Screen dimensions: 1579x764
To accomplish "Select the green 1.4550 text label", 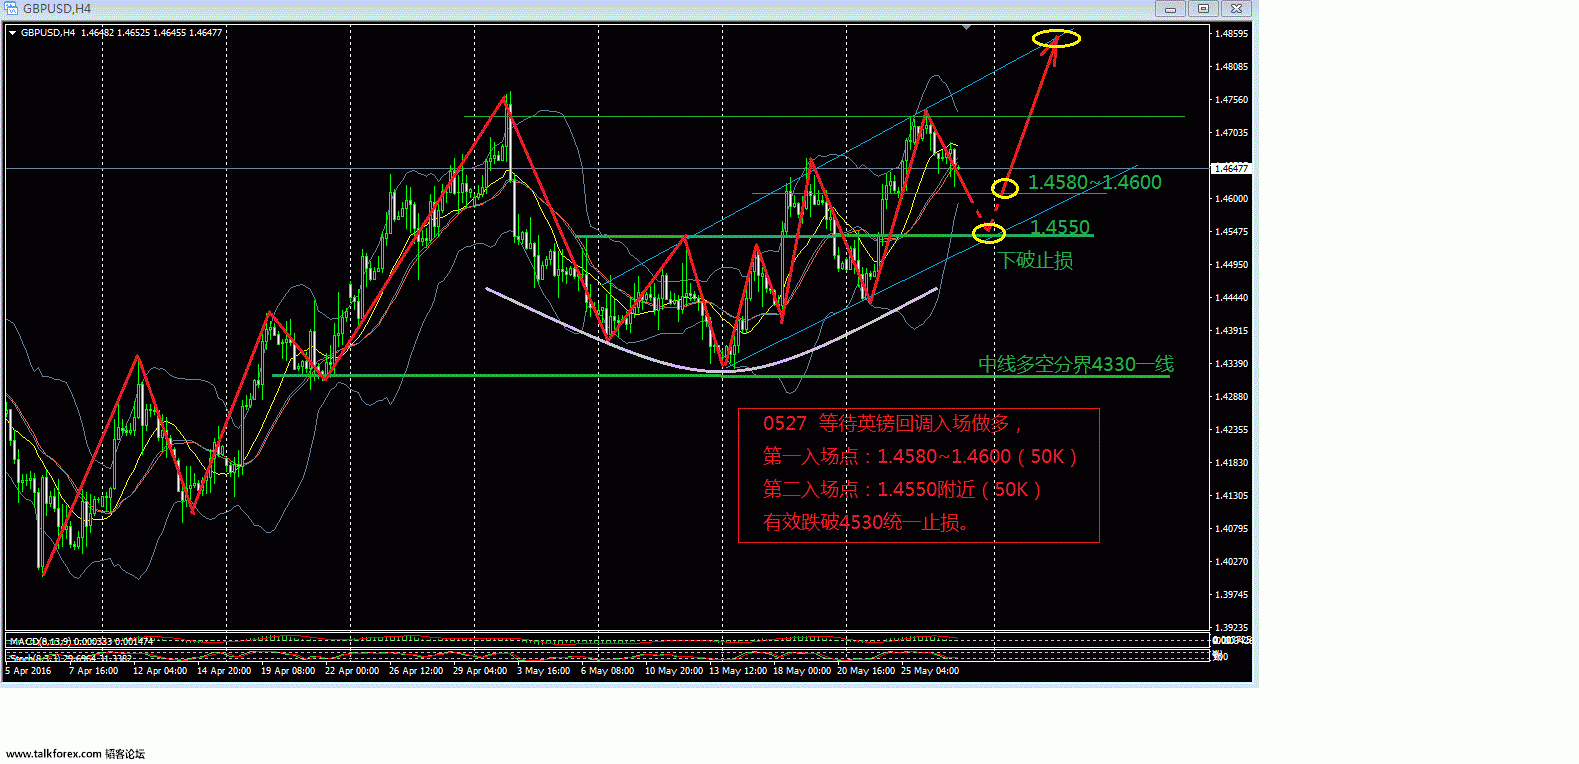I will click(x=1060, y=227).
